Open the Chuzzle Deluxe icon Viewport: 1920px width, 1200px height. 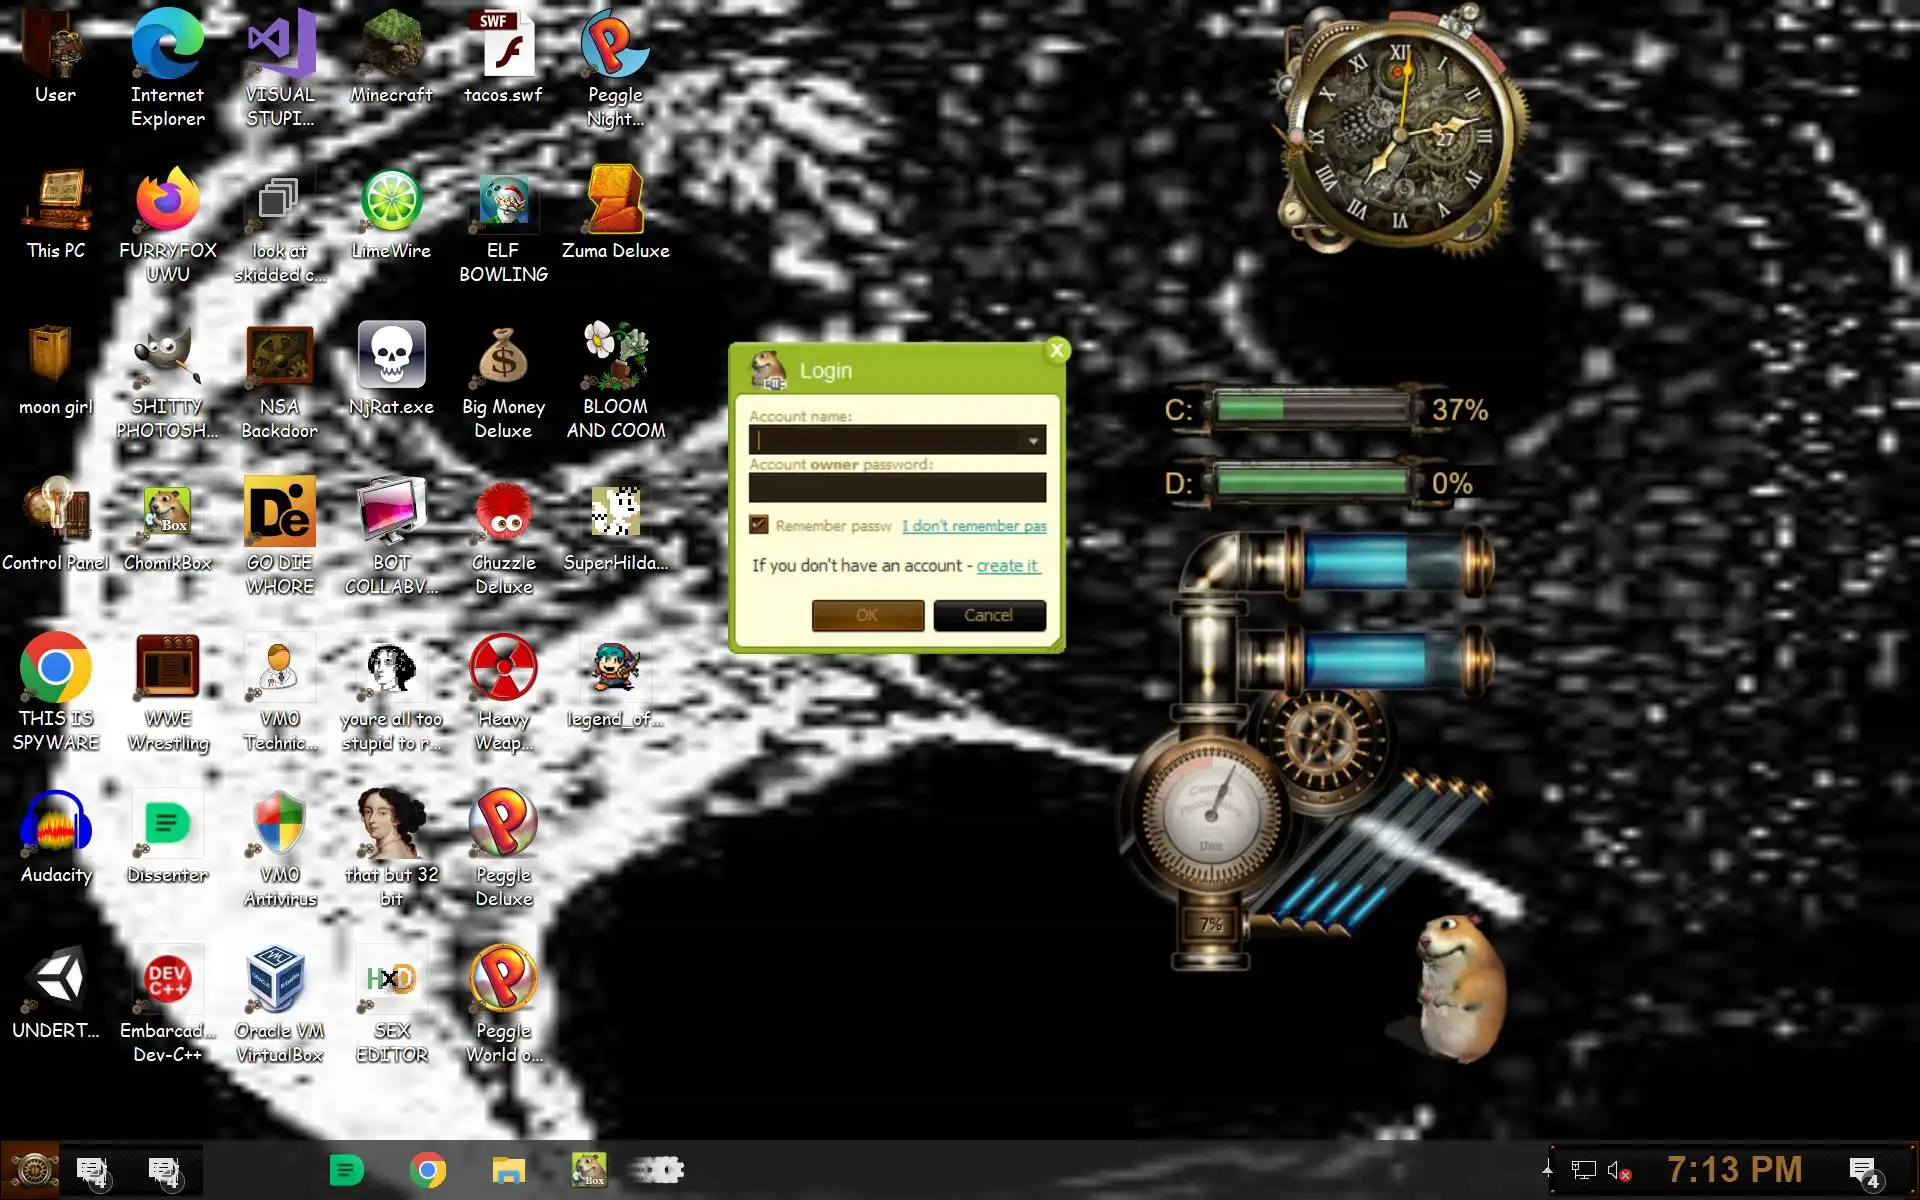(503, 515)
